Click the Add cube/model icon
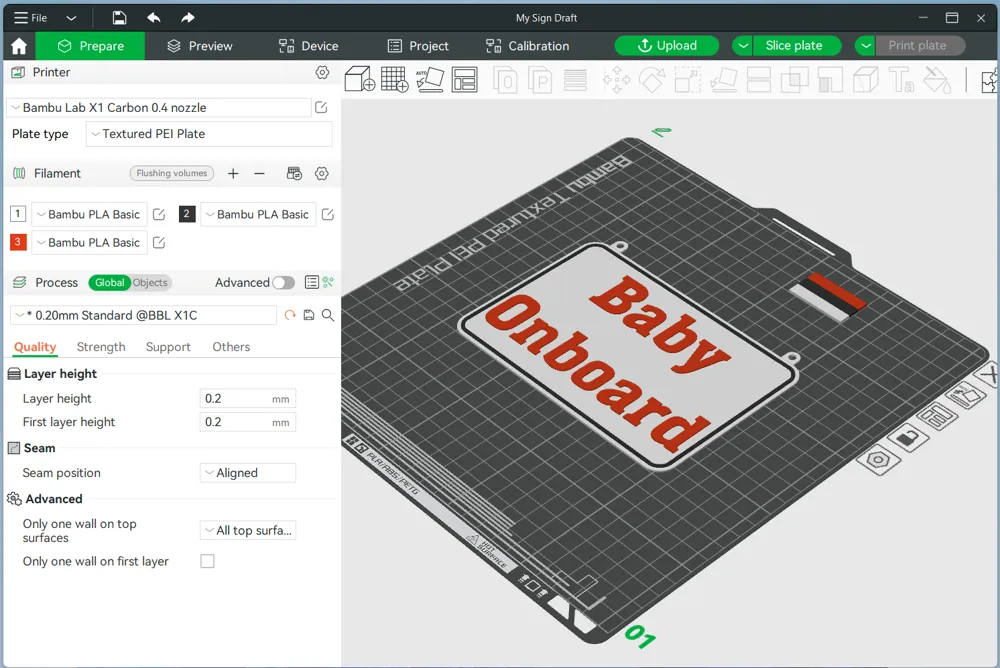1000x668 pixels. [359, 80]
